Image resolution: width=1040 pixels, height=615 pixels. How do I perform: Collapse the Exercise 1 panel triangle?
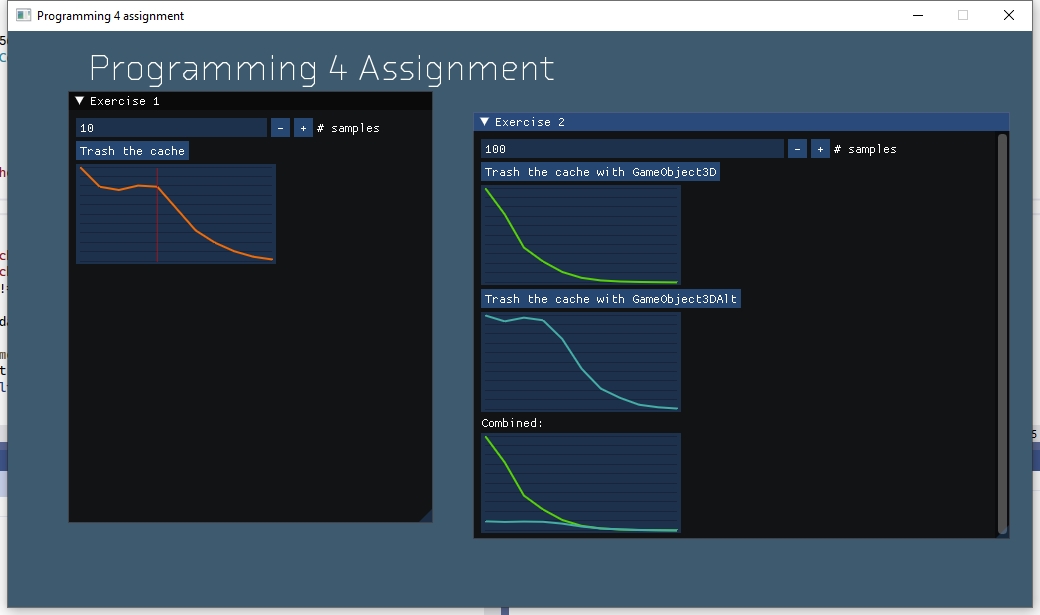click(x=80, y=101)
